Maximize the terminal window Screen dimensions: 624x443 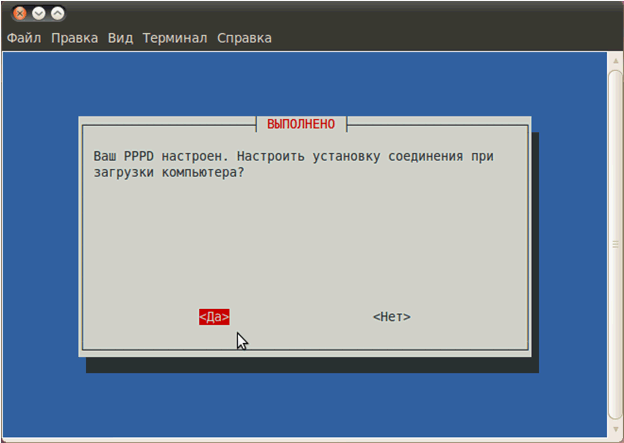[x=58, y=14]
